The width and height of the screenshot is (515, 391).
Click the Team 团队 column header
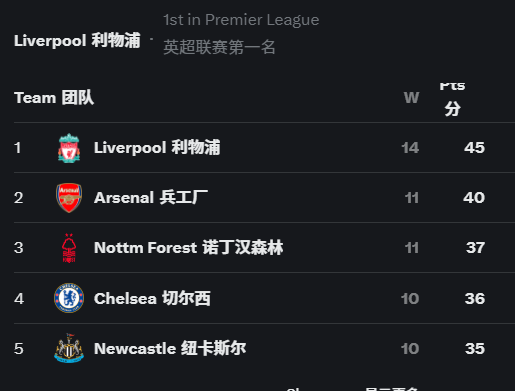[x=54, y=98]
